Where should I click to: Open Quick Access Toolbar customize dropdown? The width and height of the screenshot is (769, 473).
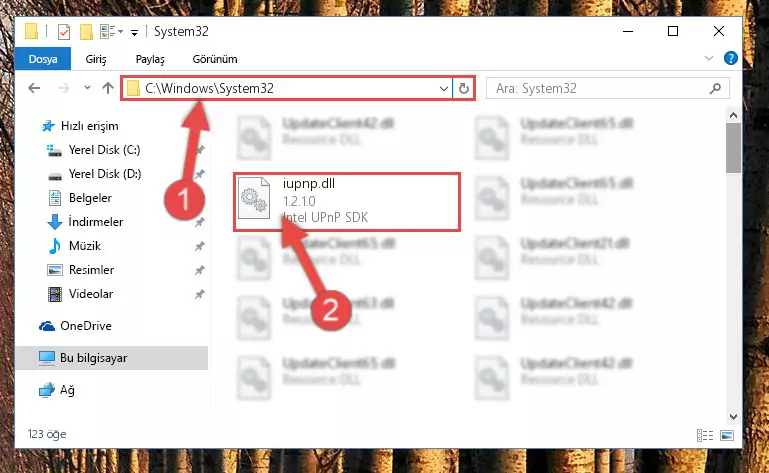[134, 33]
